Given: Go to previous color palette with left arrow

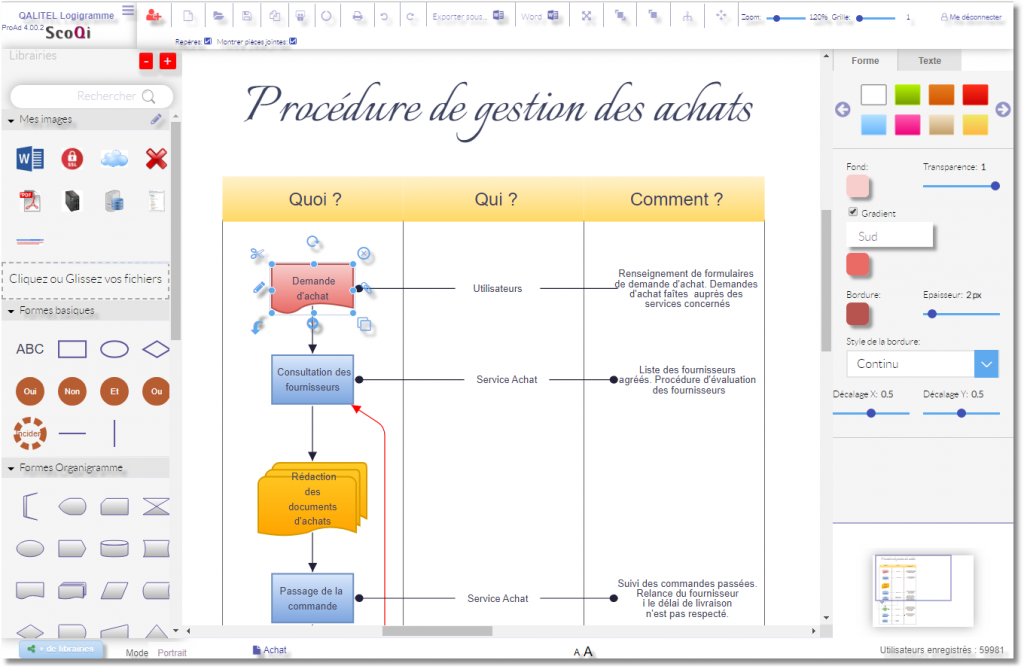Looking at the screenshot, I should click(x=842, y=109).
